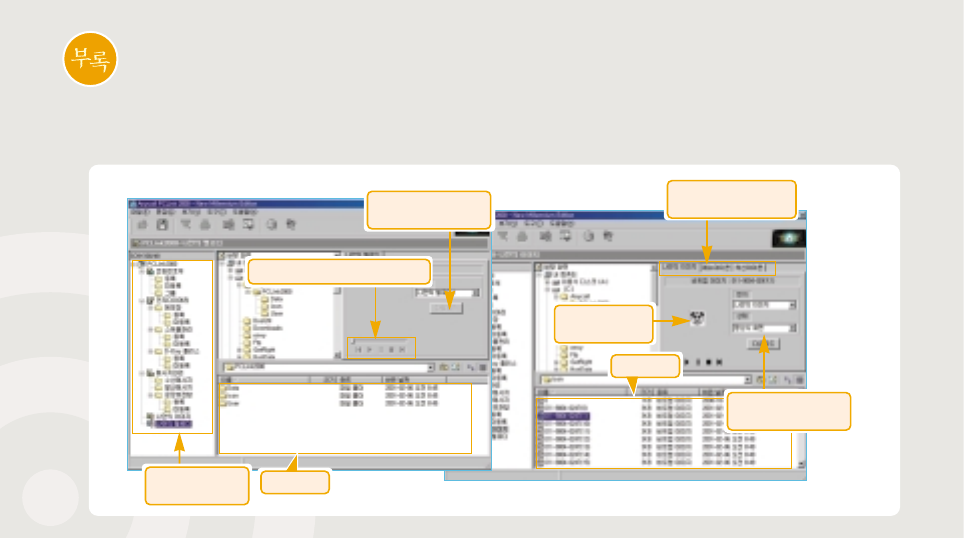Click the save disk icon in left window toolbar
The image size is (964, 538).
tap(162, 224)
